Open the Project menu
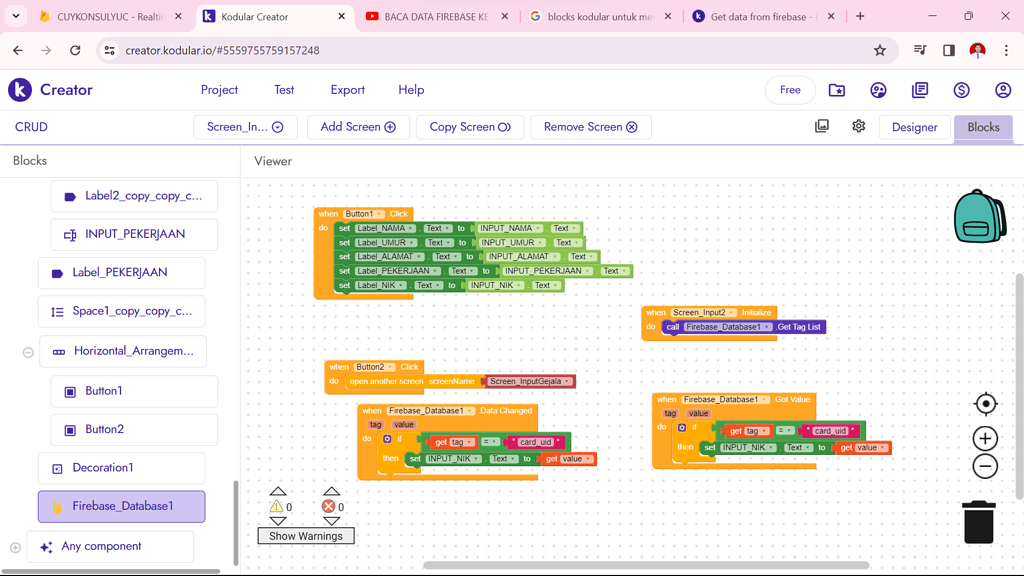 tap(219, 90)
